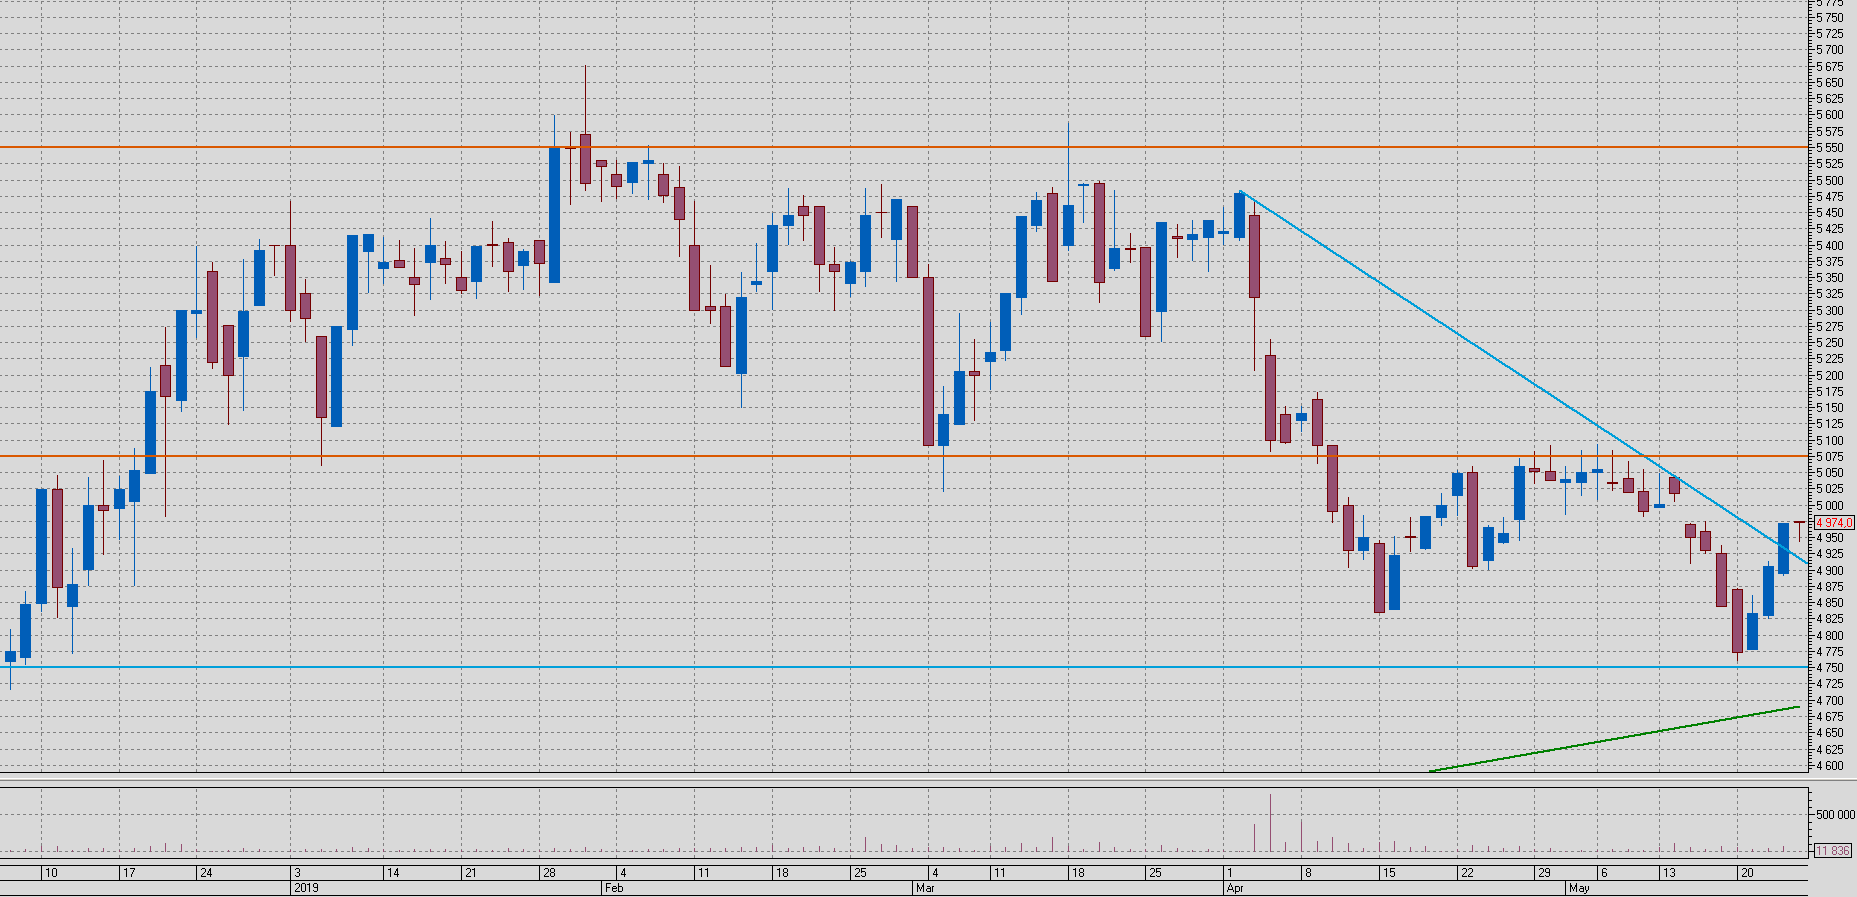Click the date label 20 on time axis
Viewport: 1857px width, 897px height.
pyautogui.click(x=1747, y=873)
